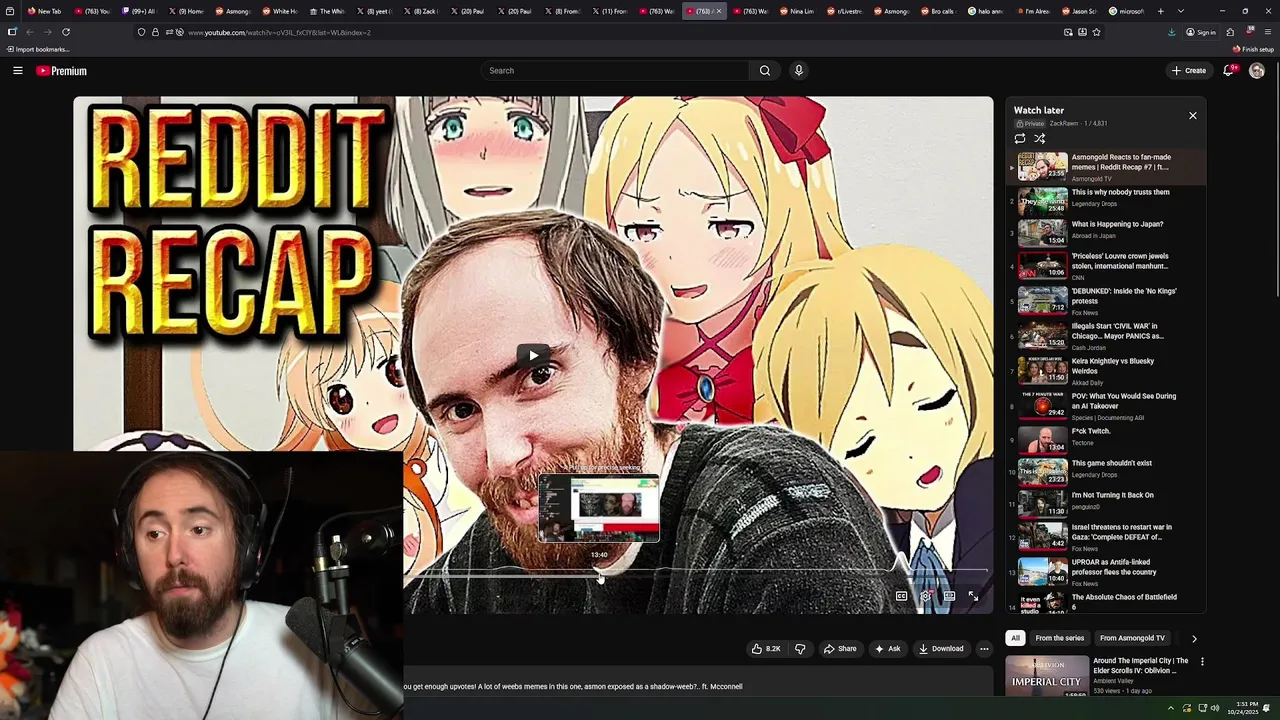The height and width of the screenshot is (720, 1280).
Task: Go back in browser history
Action: point(29,32)
